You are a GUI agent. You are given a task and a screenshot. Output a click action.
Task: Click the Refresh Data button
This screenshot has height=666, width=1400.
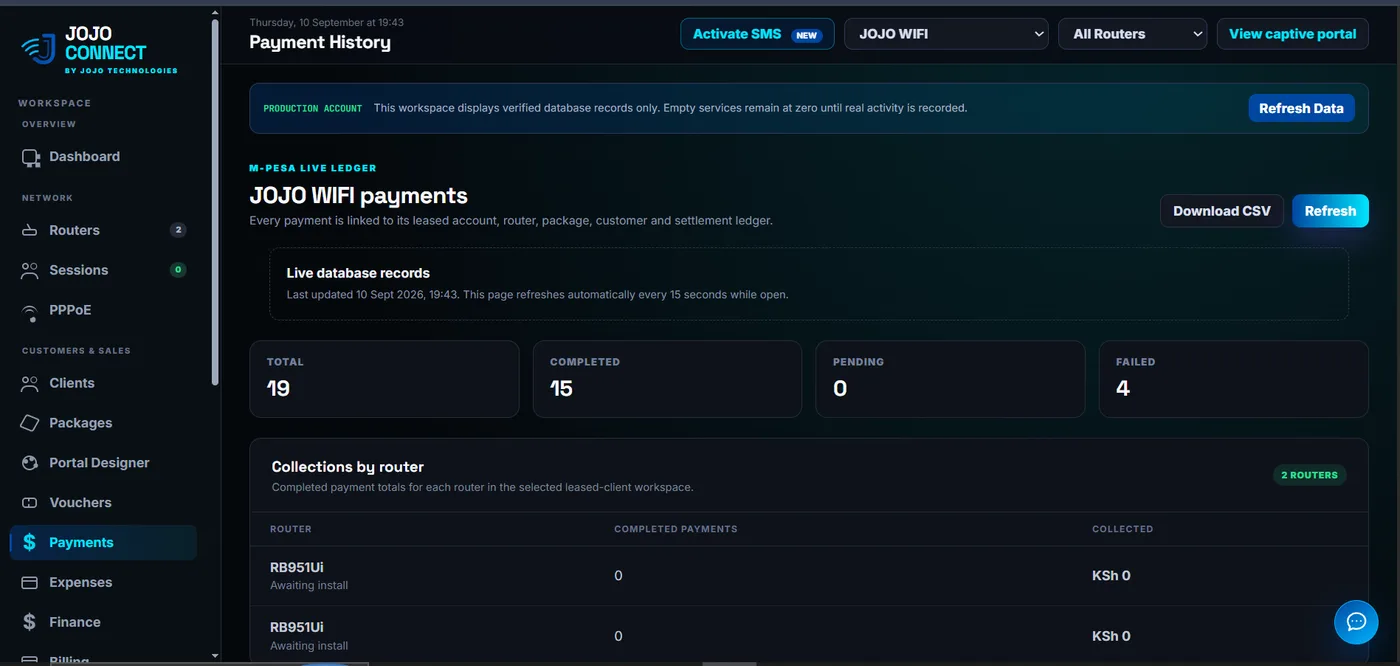(x=1301, y=108)
